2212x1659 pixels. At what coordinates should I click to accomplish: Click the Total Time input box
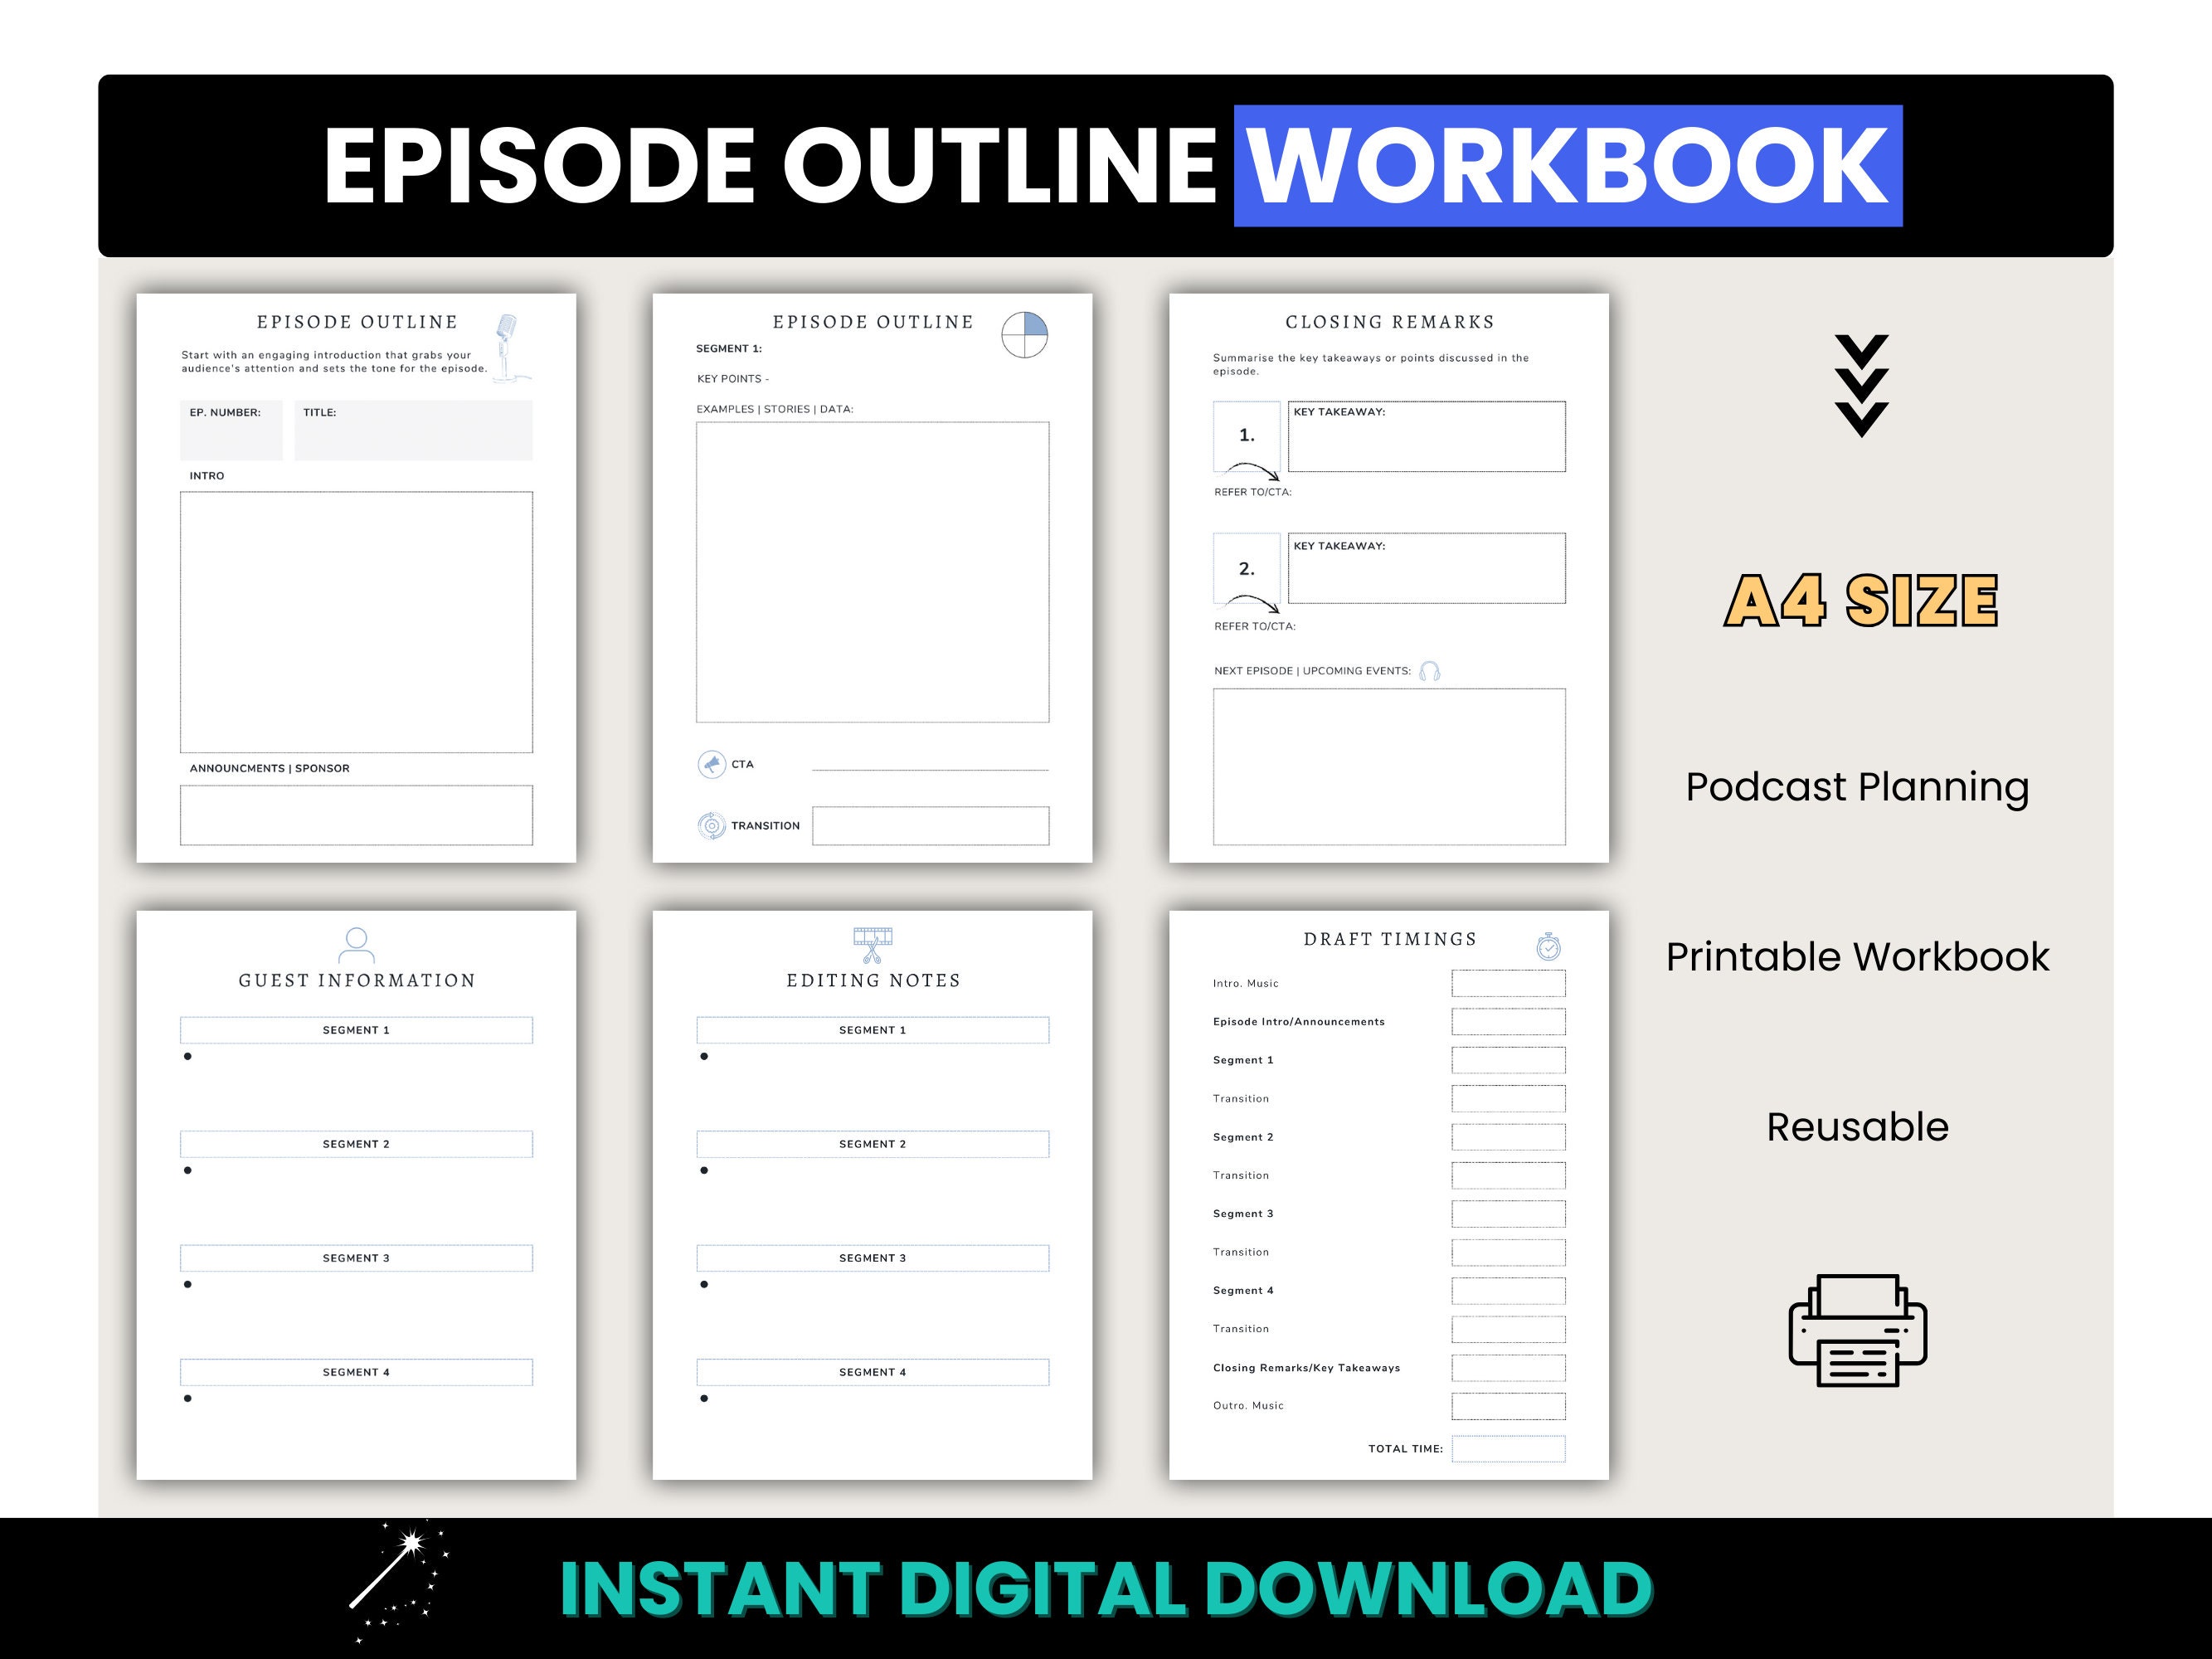point(1508,1448)
